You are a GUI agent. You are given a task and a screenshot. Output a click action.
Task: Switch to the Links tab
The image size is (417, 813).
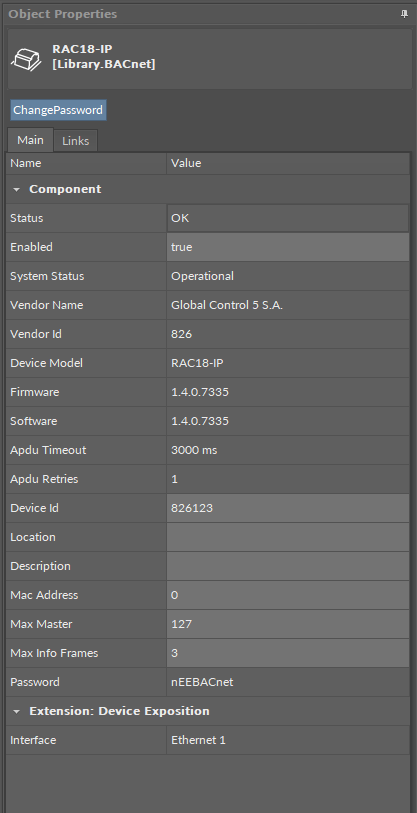(x=76, y=141)
